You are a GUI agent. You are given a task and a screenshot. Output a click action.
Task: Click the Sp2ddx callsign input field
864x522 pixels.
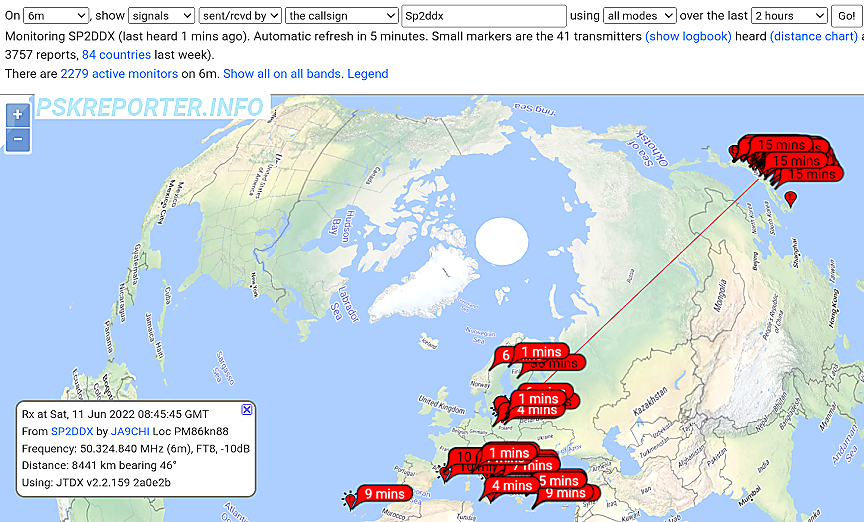point(483,16)
